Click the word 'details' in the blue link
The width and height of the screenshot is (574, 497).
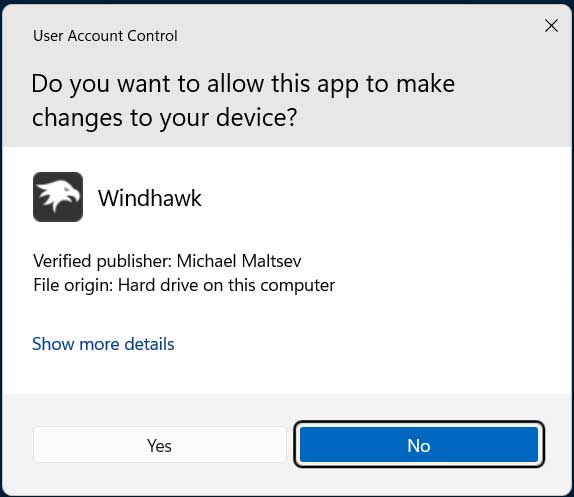tap(149, 344)
